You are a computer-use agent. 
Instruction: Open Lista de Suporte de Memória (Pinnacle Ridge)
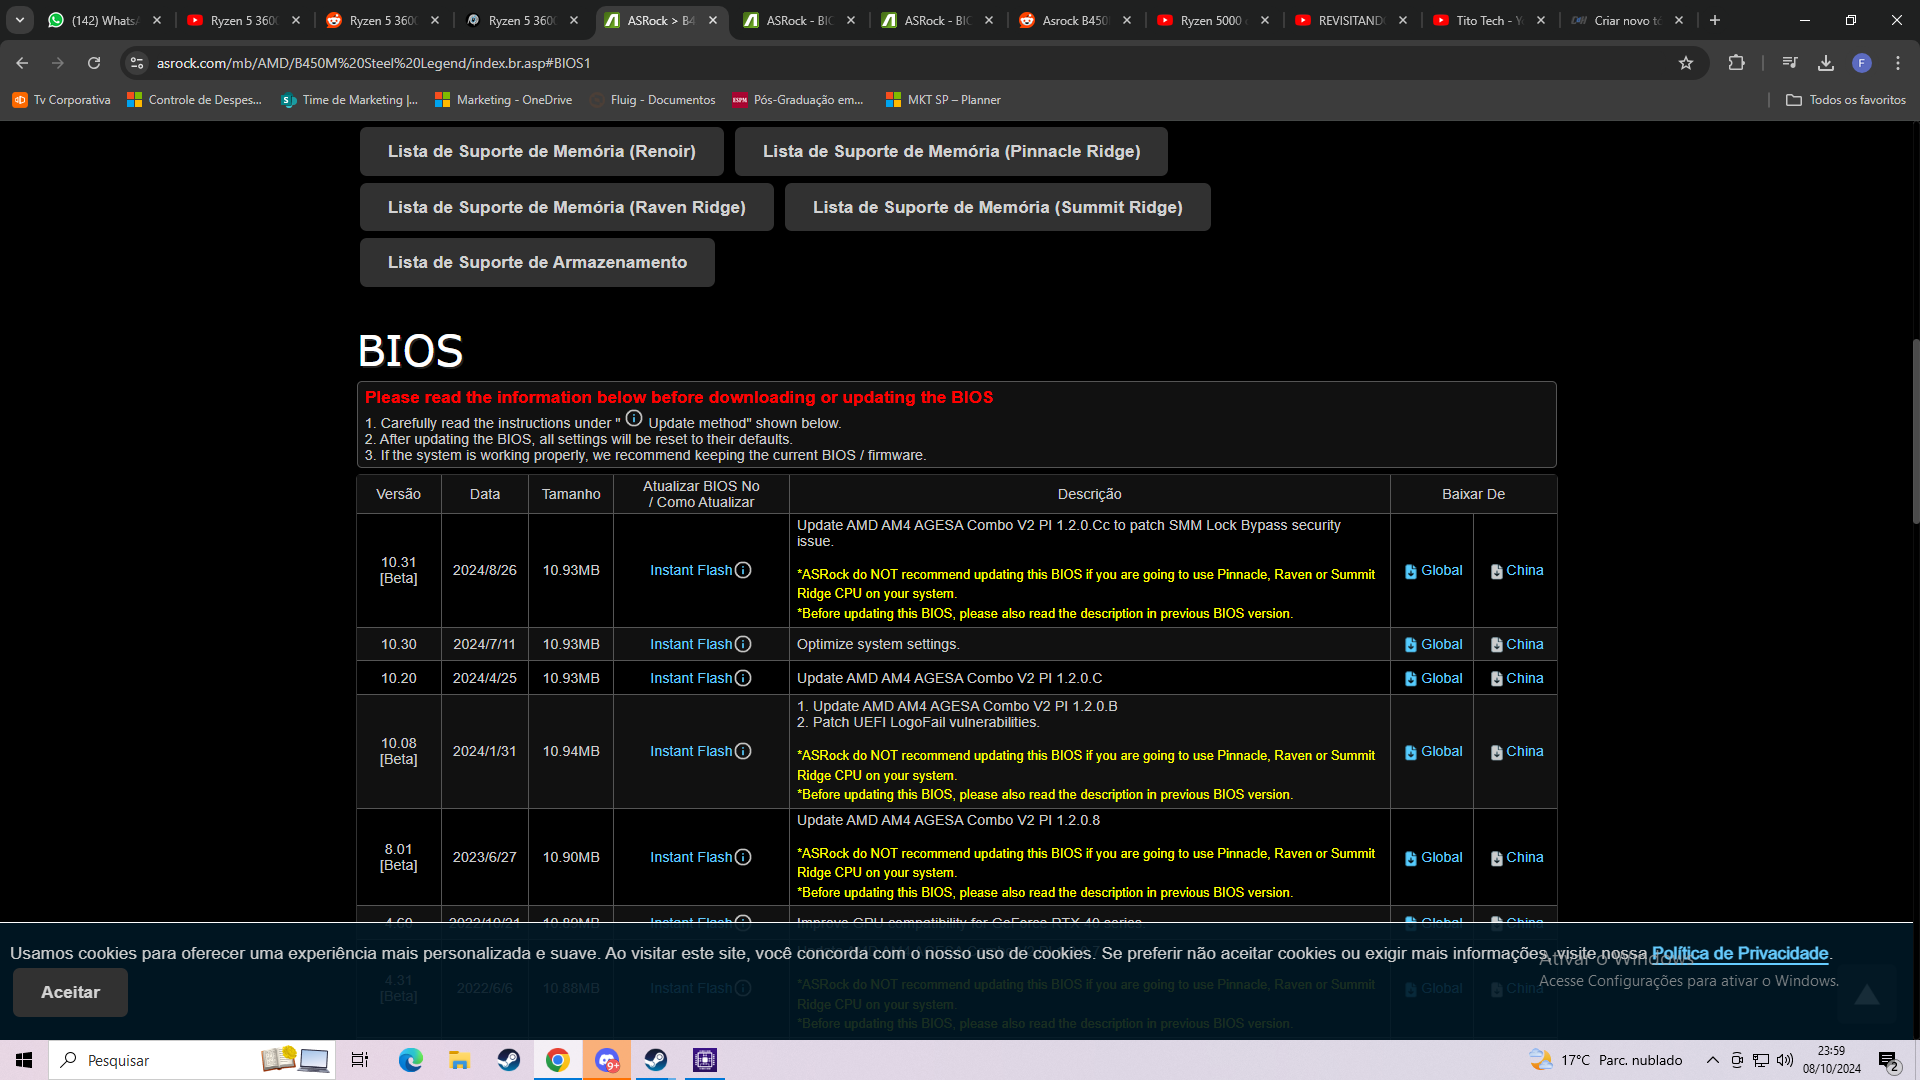click(951, 151)
